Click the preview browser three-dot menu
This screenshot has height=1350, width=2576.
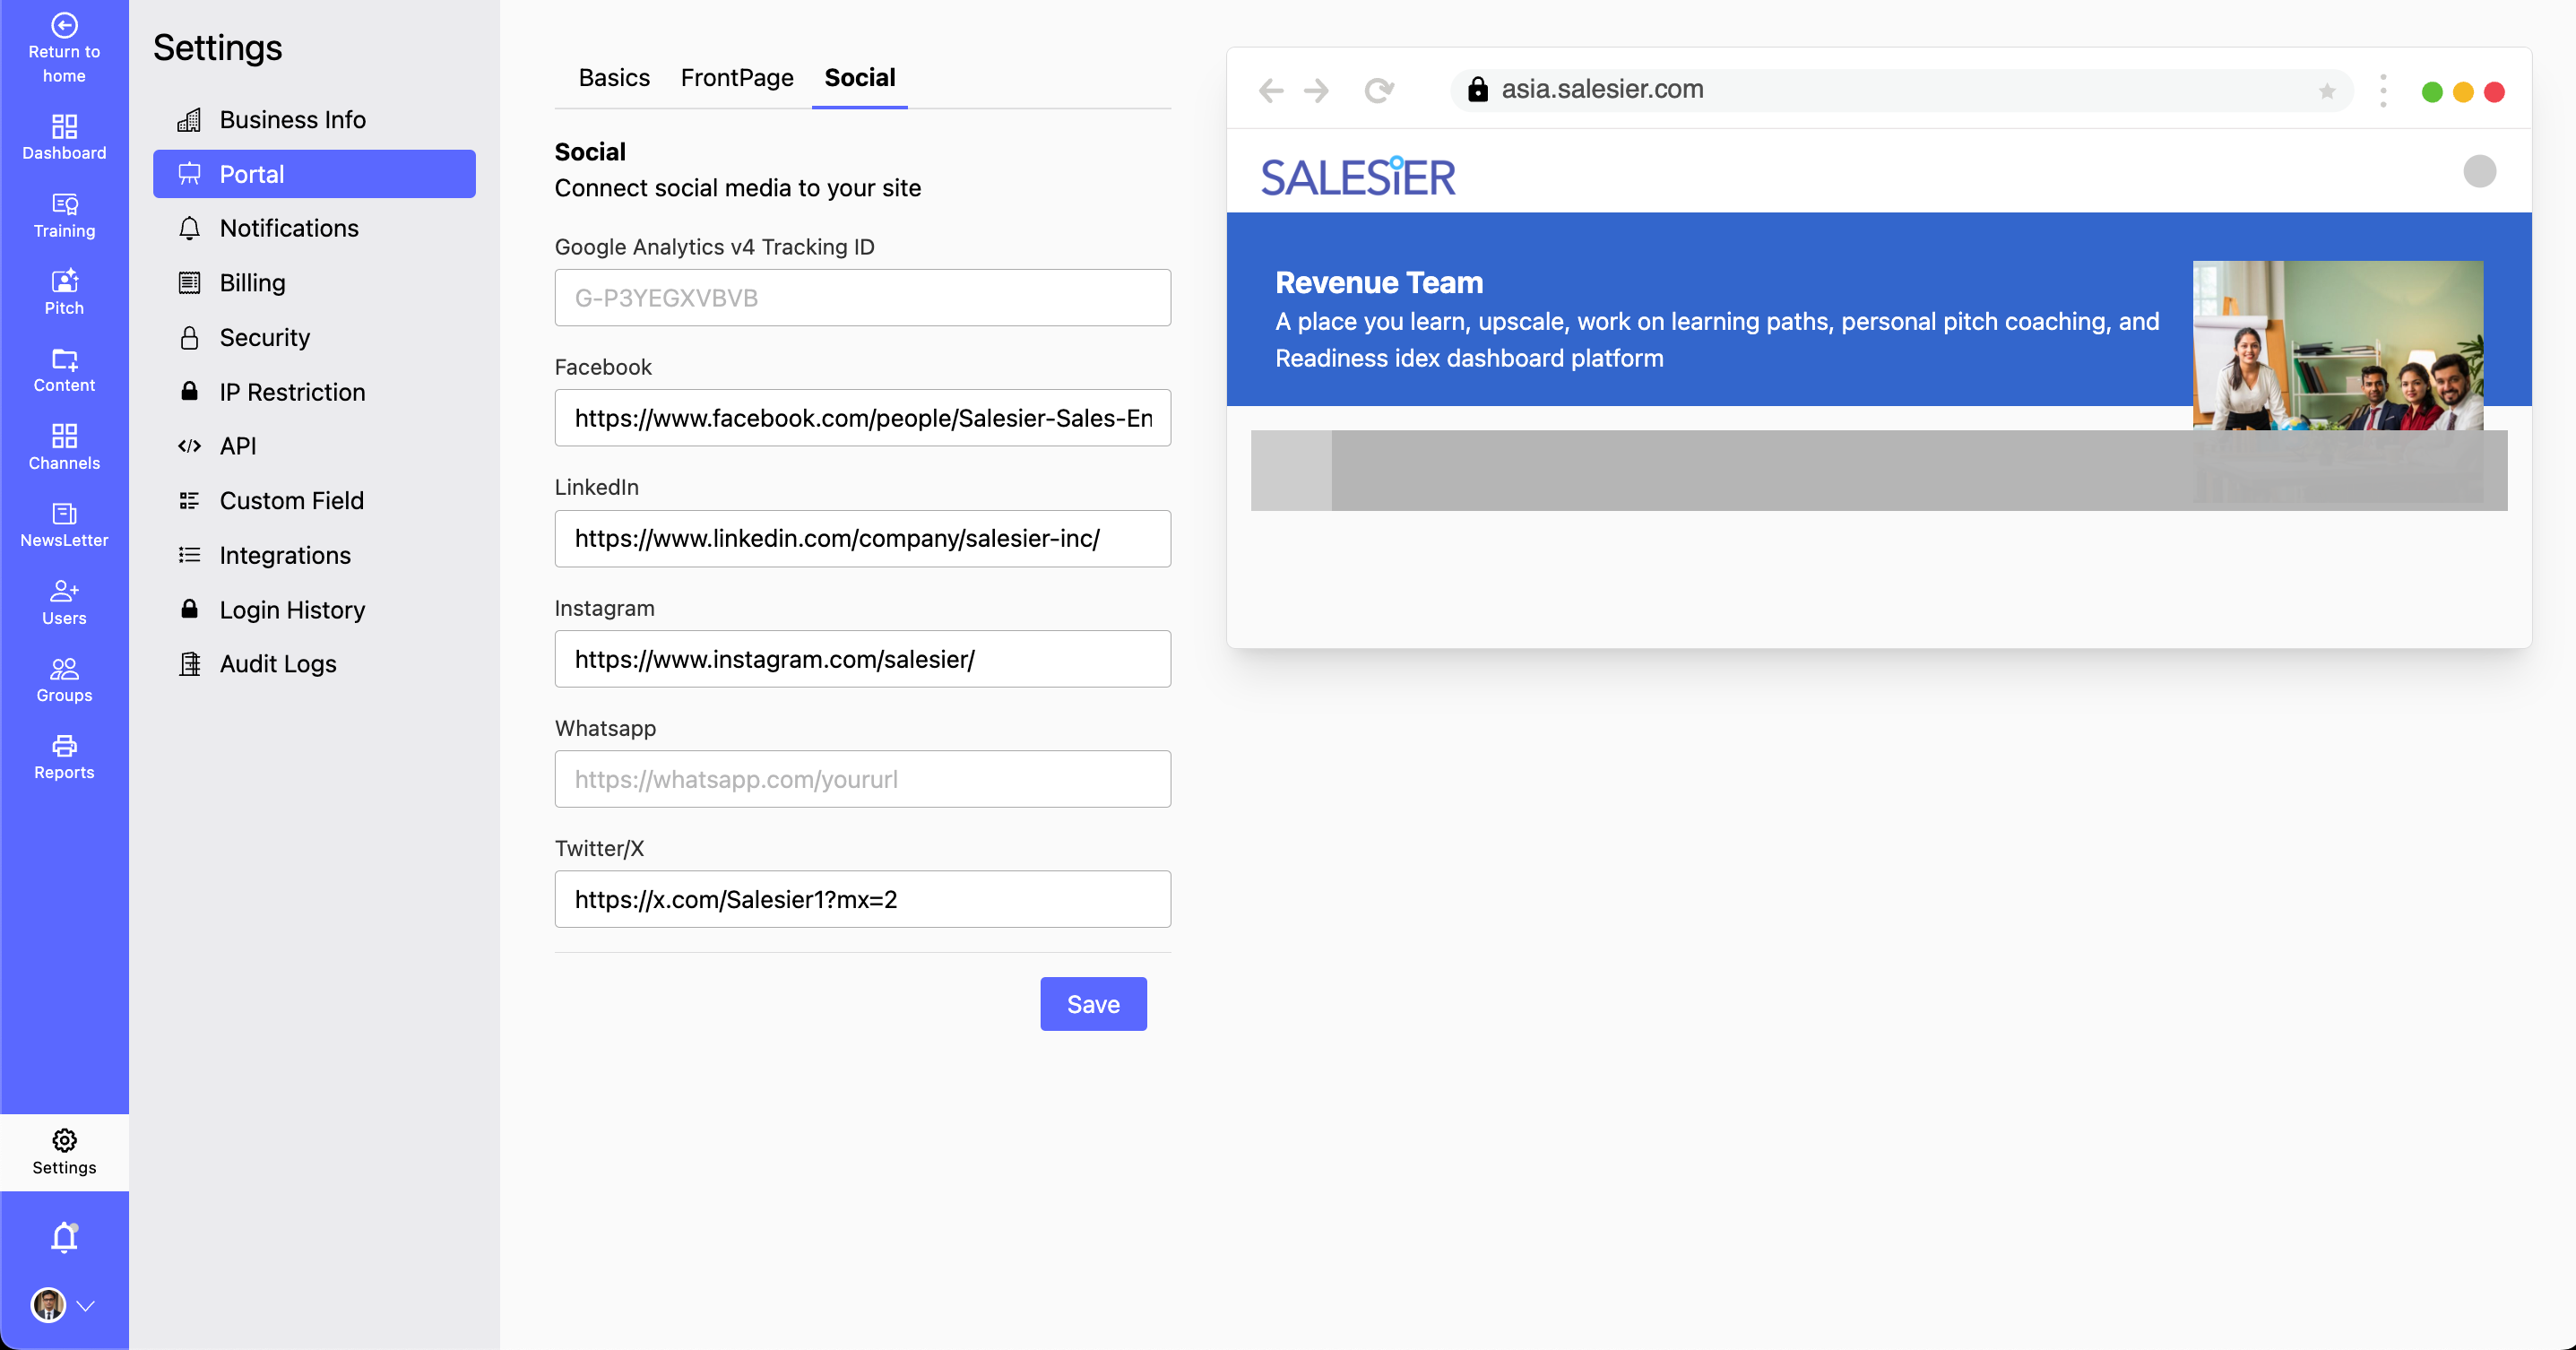[x=2383, y=91]
